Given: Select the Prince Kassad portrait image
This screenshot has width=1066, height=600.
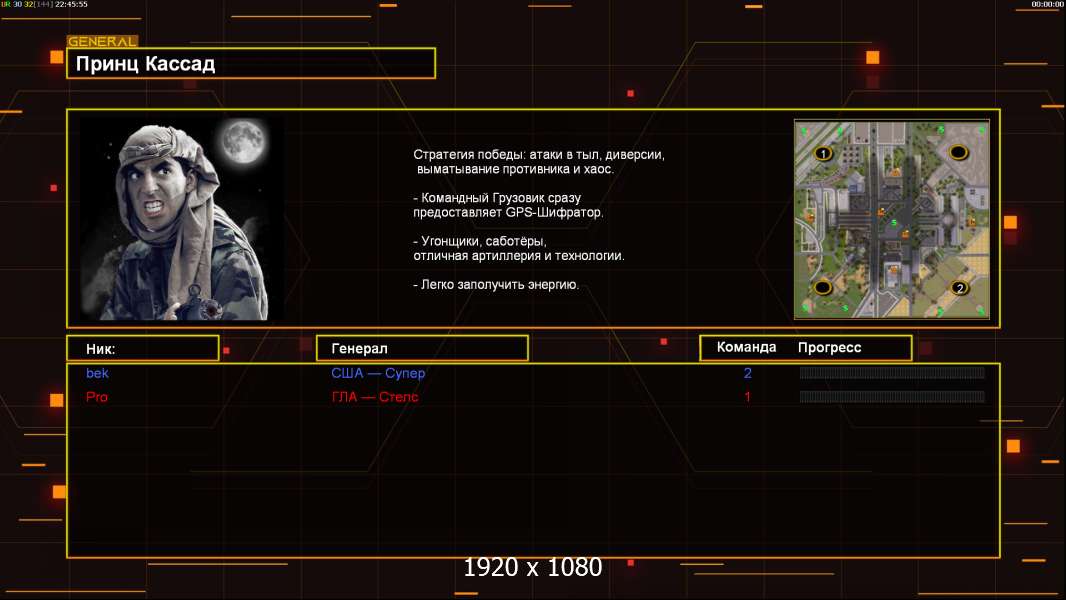Looking at the screenshot, I should click(x=182, y=219).
